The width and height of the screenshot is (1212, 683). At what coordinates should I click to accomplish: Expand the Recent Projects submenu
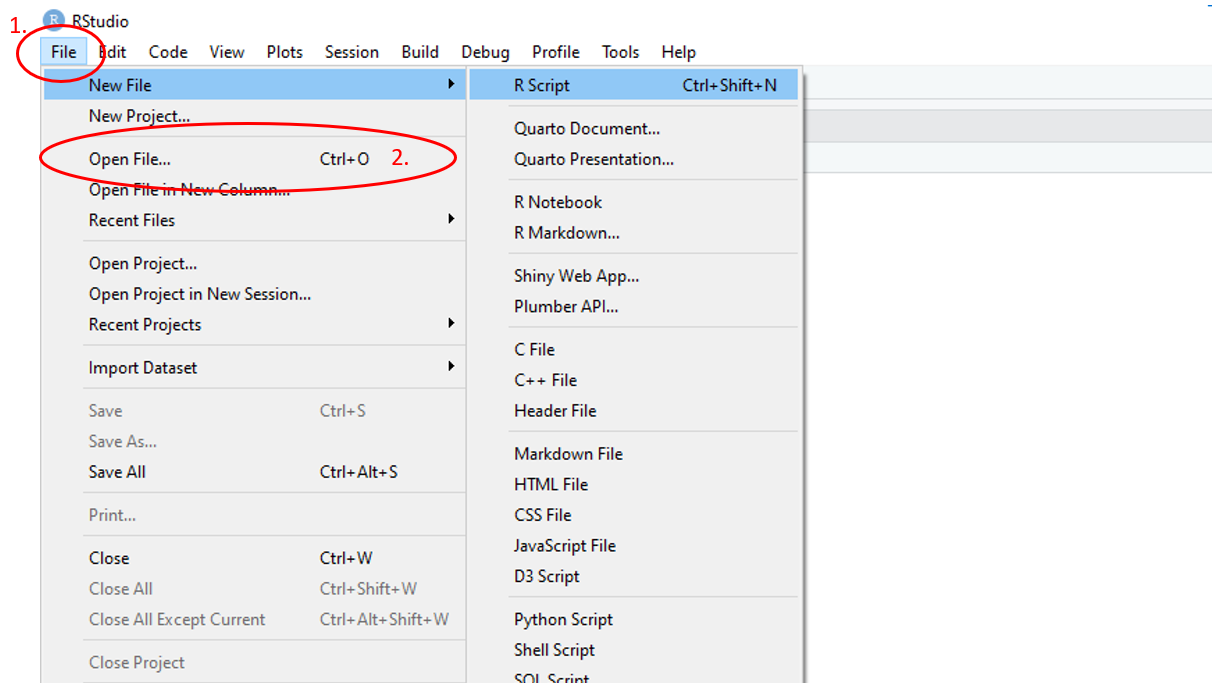254,325
